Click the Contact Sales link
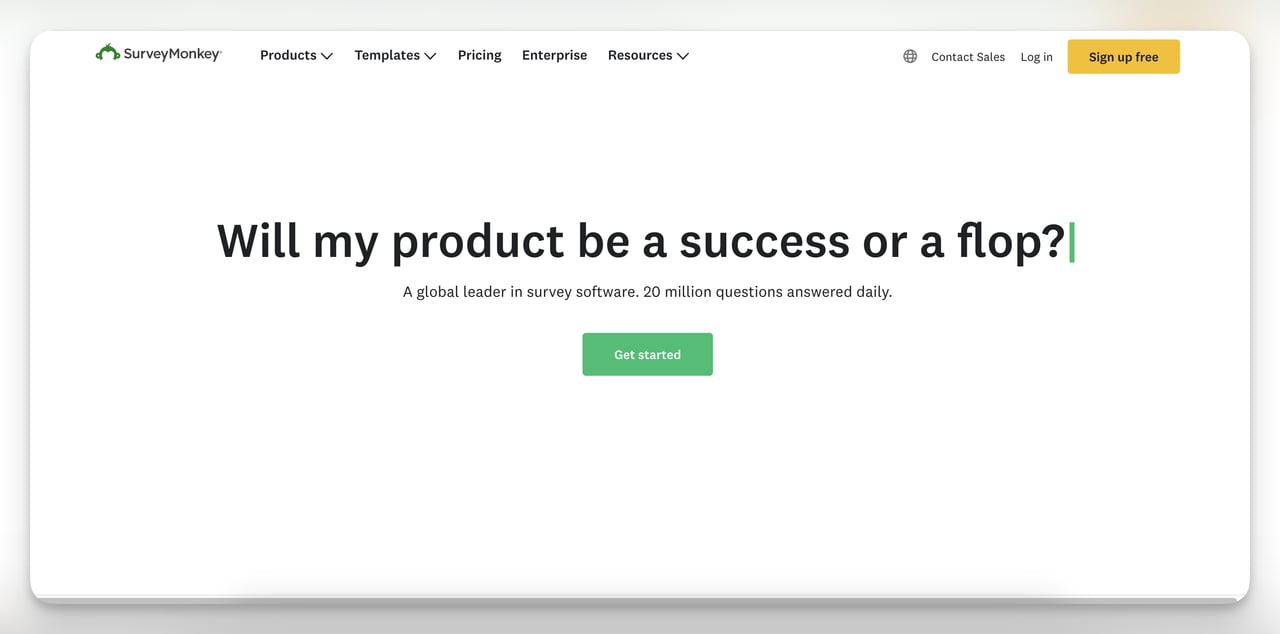 coord(967,57)
